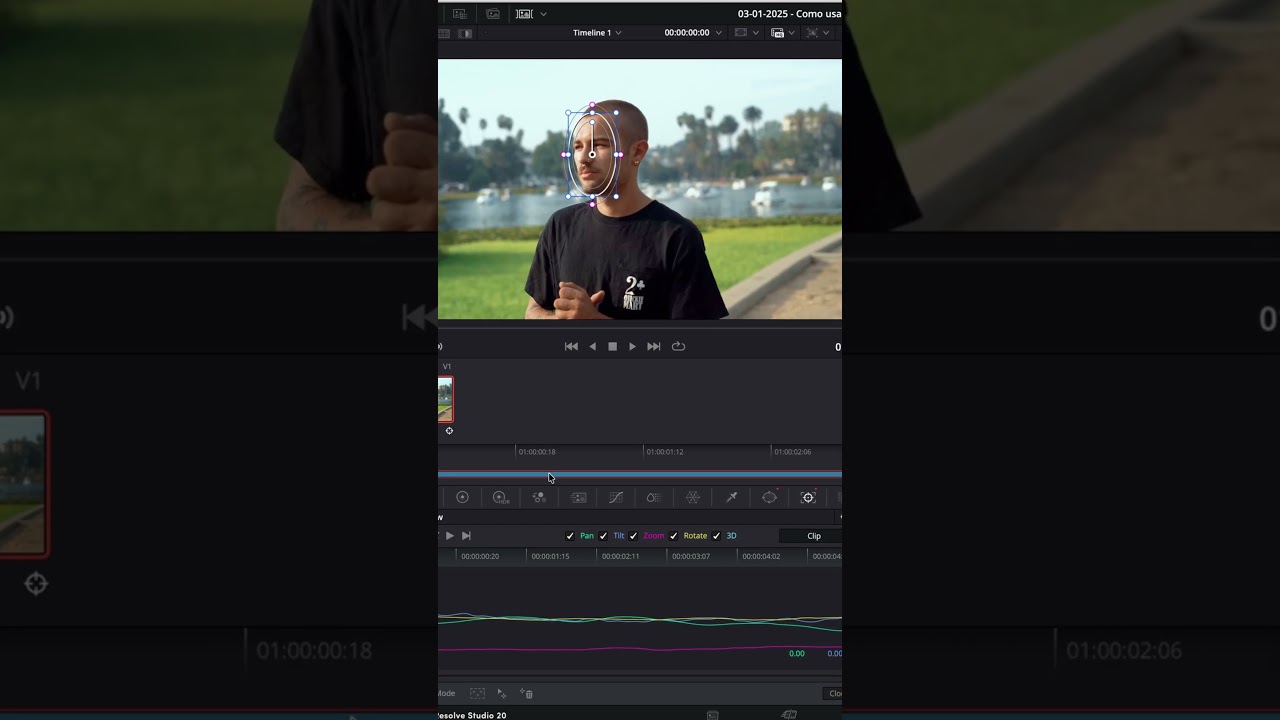Stop viewer playback
The height and width of the screenshot is (720, 1280).
612,346
